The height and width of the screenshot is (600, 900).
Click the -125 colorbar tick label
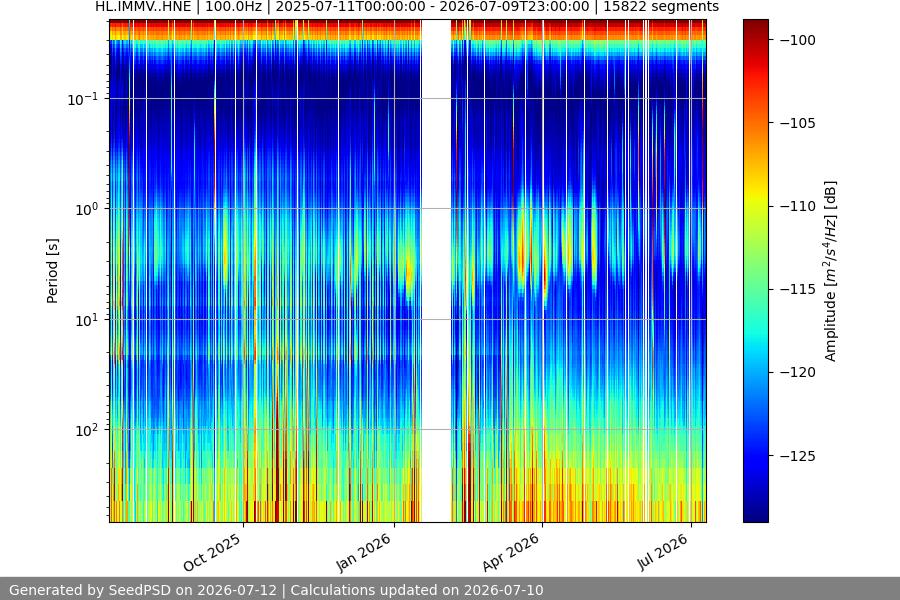tap(798, 456)
